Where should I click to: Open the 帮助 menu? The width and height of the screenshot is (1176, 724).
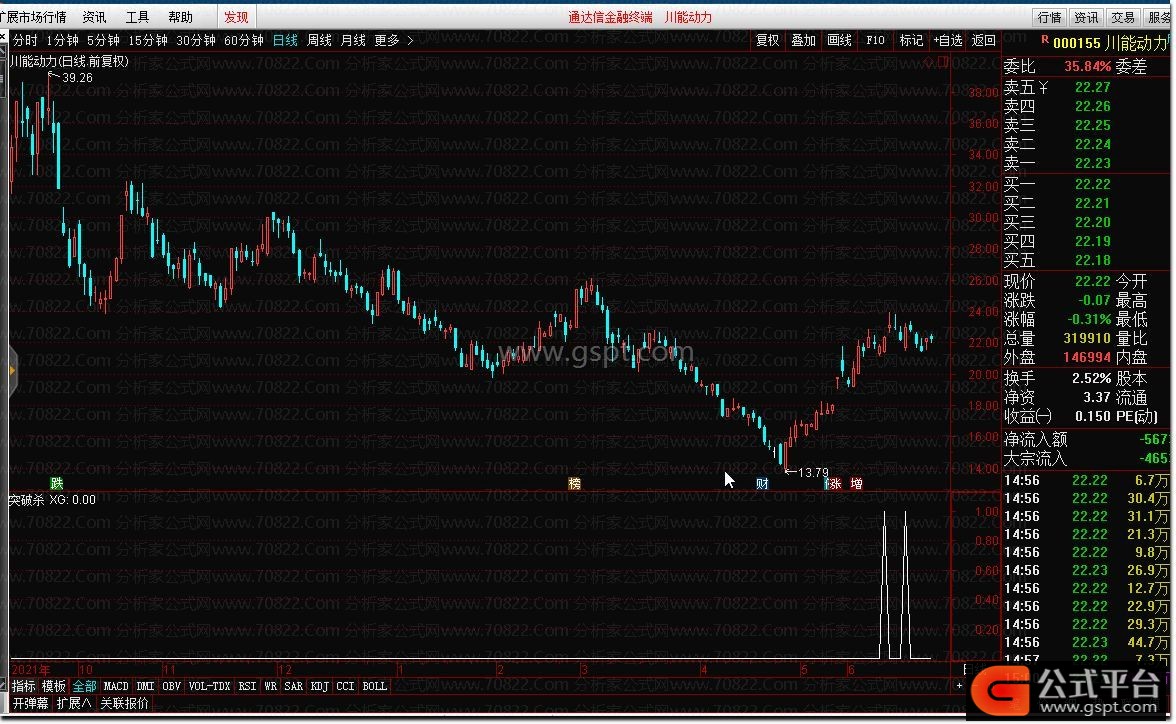[181, 17]
